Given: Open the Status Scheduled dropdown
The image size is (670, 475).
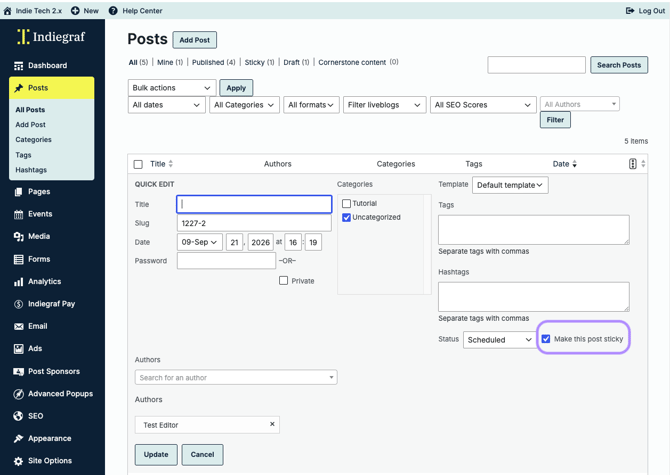Looking at the screenshot, I should [499, 340].
